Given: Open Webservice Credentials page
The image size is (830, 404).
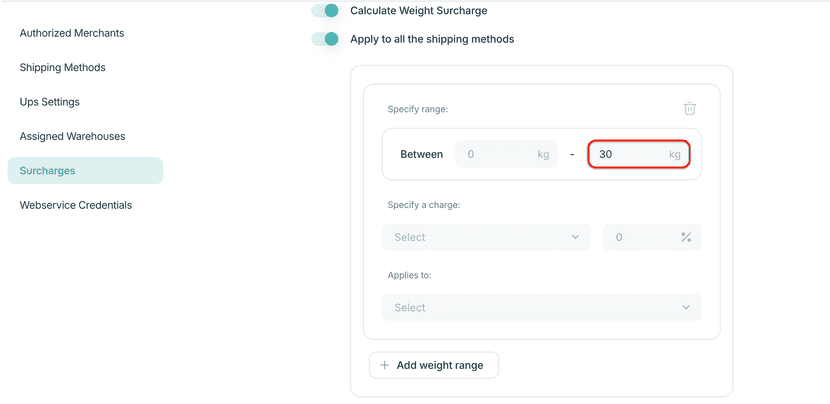Looking at the screenshot, I should [x=76, y=205].
